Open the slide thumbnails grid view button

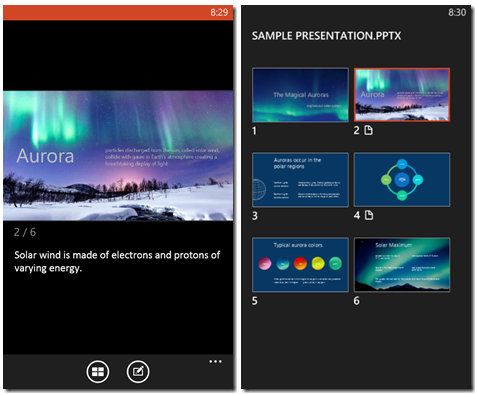tap(98, 372)
